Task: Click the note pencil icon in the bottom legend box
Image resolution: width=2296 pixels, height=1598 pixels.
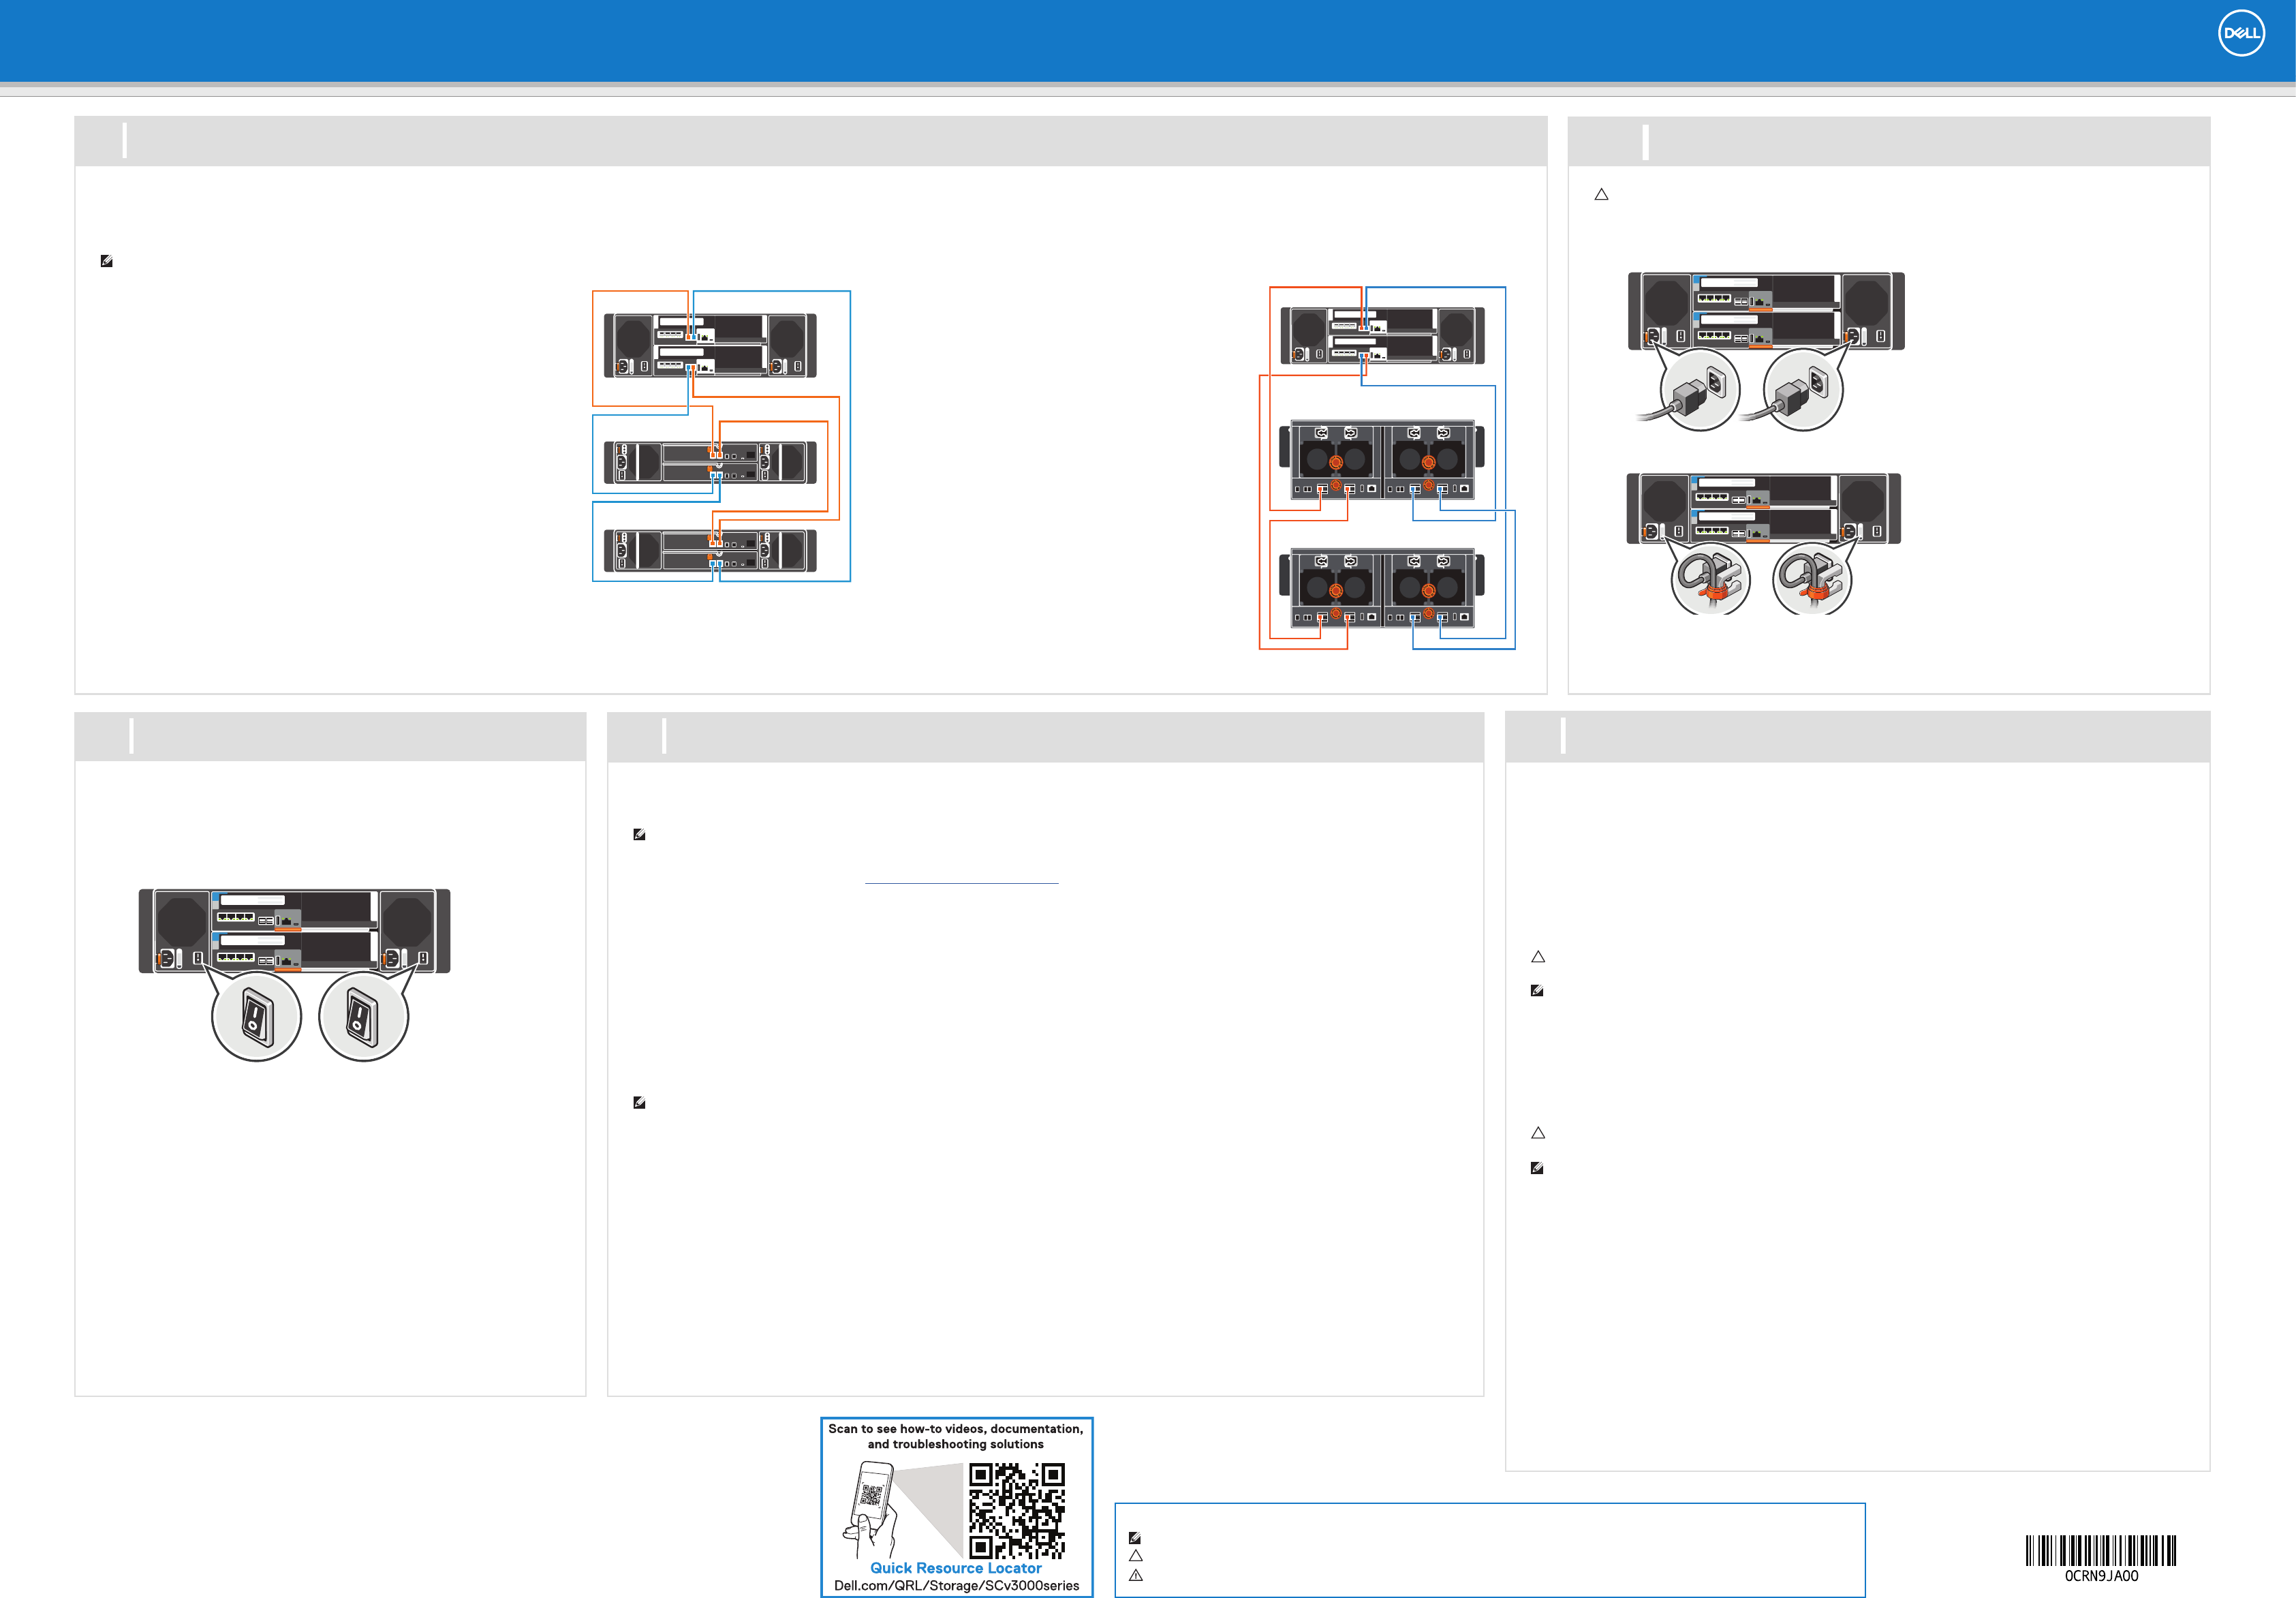Action: point(1134,1538)
